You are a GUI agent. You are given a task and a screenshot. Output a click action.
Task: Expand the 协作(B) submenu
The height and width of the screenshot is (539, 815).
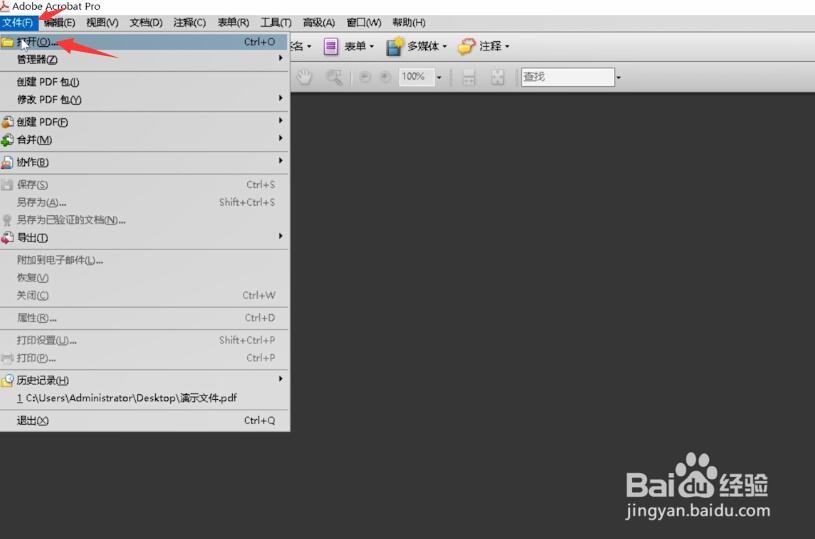tap(144, 162)
